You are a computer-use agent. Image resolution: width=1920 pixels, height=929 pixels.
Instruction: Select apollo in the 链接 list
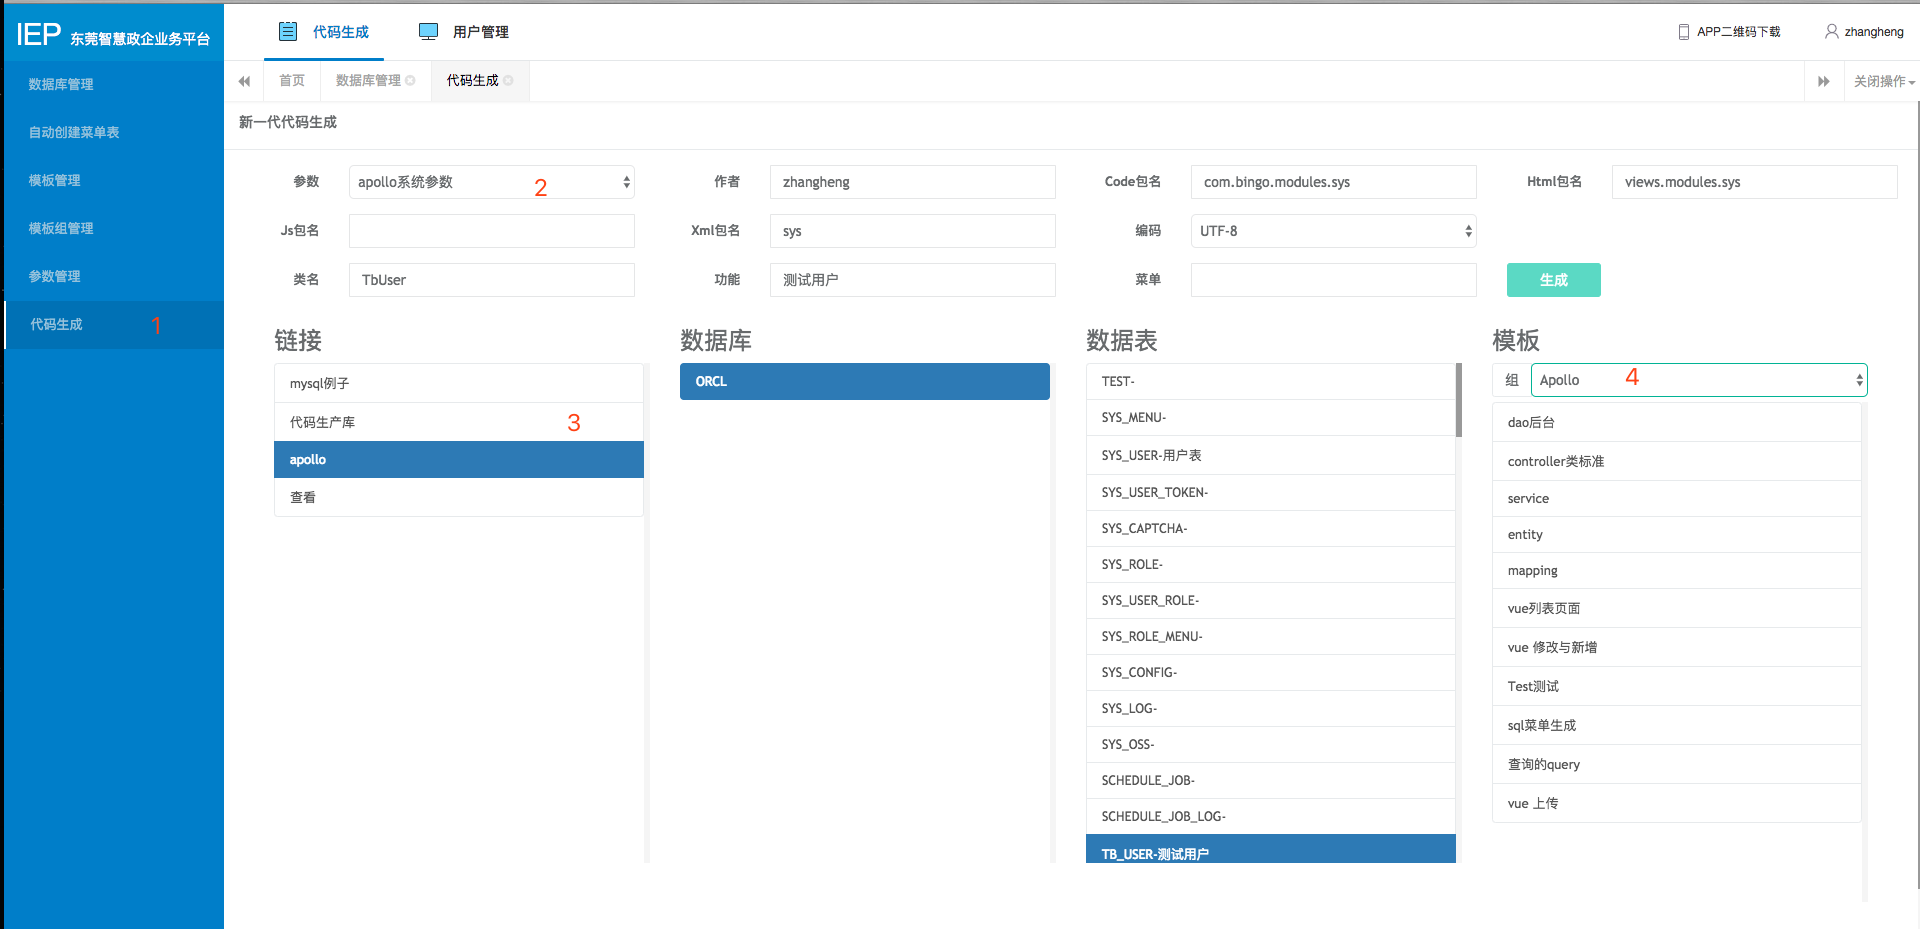459,460
